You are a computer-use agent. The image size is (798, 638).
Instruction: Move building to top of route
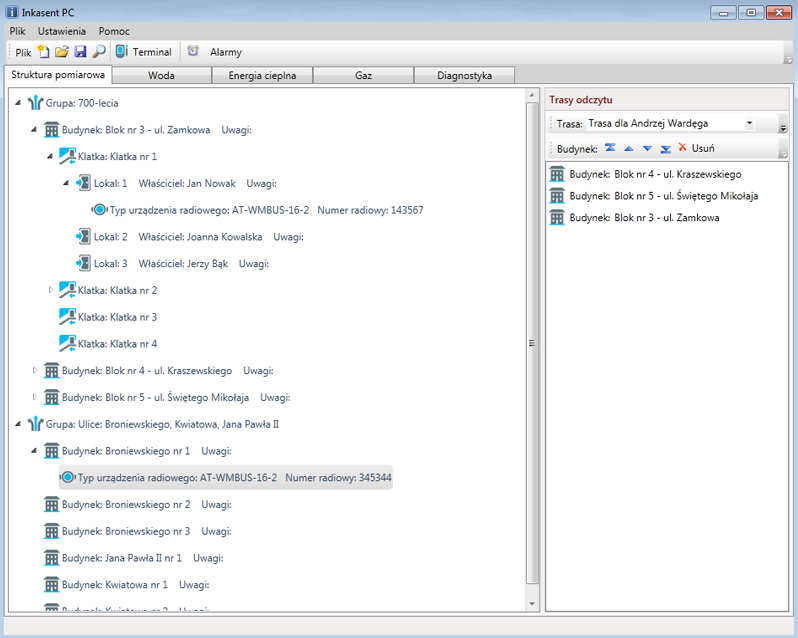click(x=610, y=148)
